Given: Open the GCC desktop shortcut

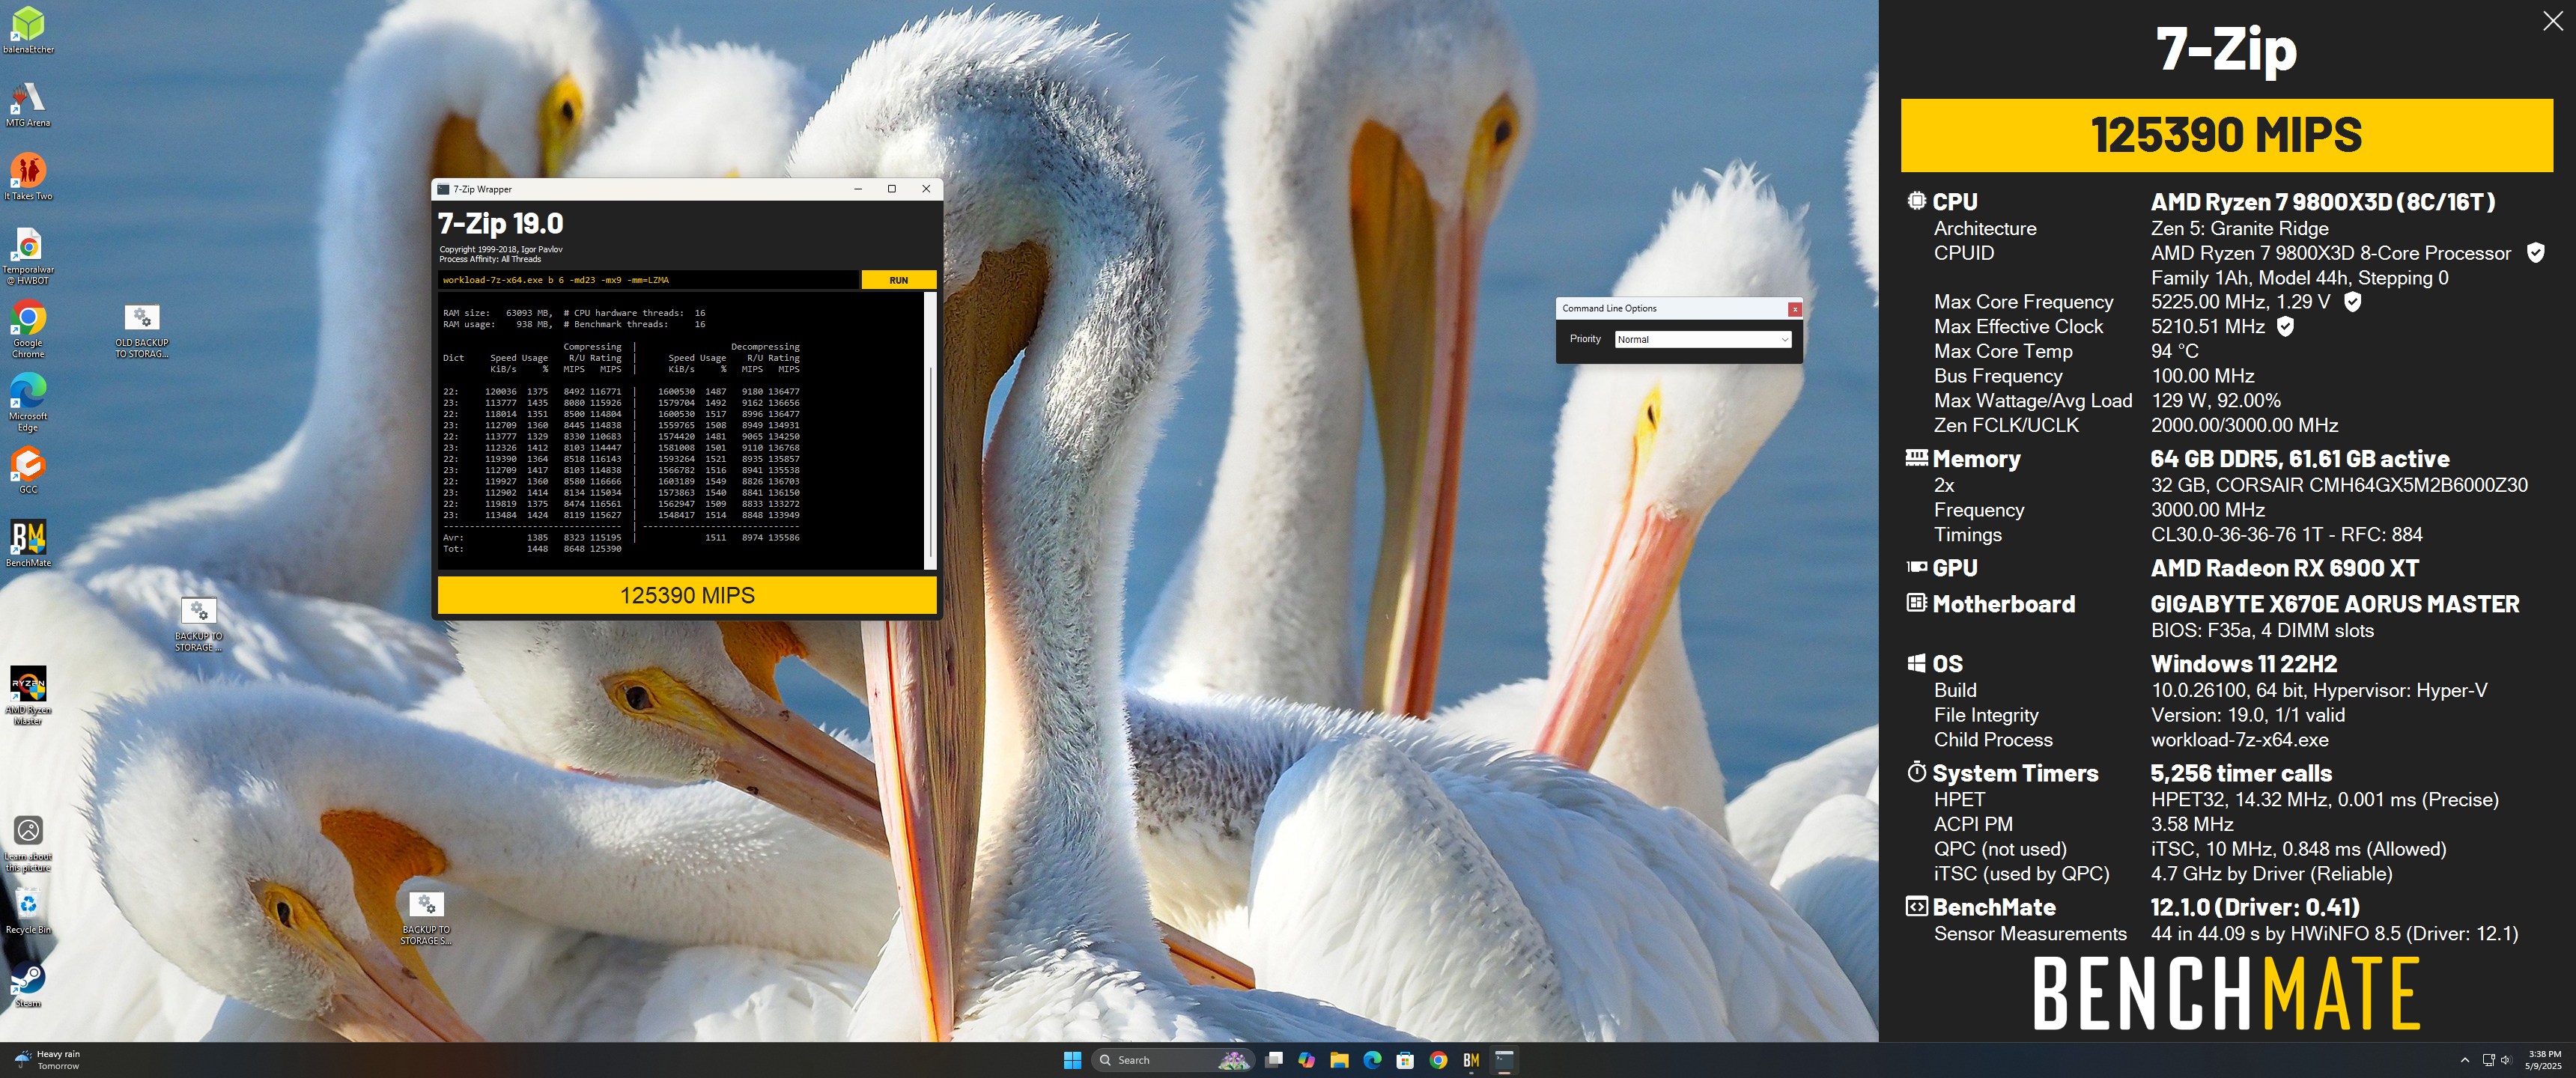Looking at the screenshot, I should (28, 470).
